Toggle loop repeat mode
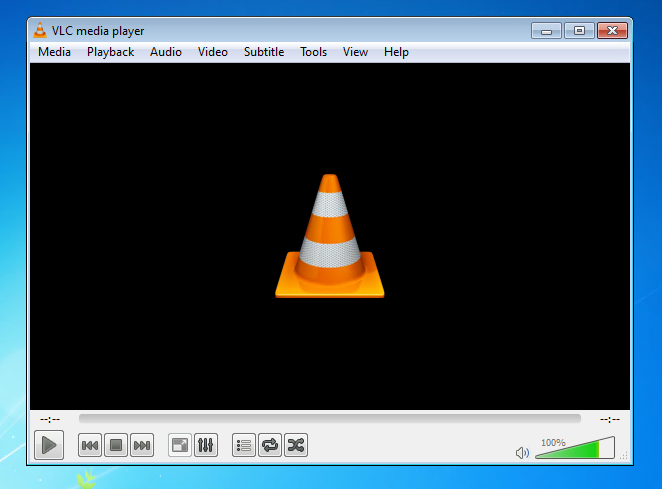 click(270, 445)
